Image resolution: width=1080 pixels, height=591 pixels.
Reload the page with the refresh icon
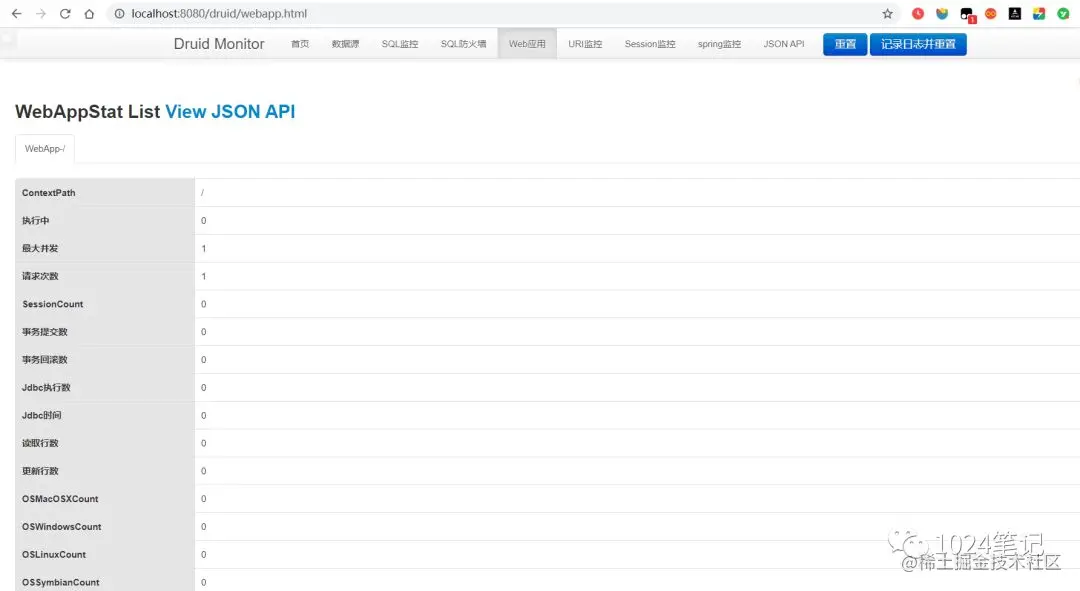(x=65, y=14)
